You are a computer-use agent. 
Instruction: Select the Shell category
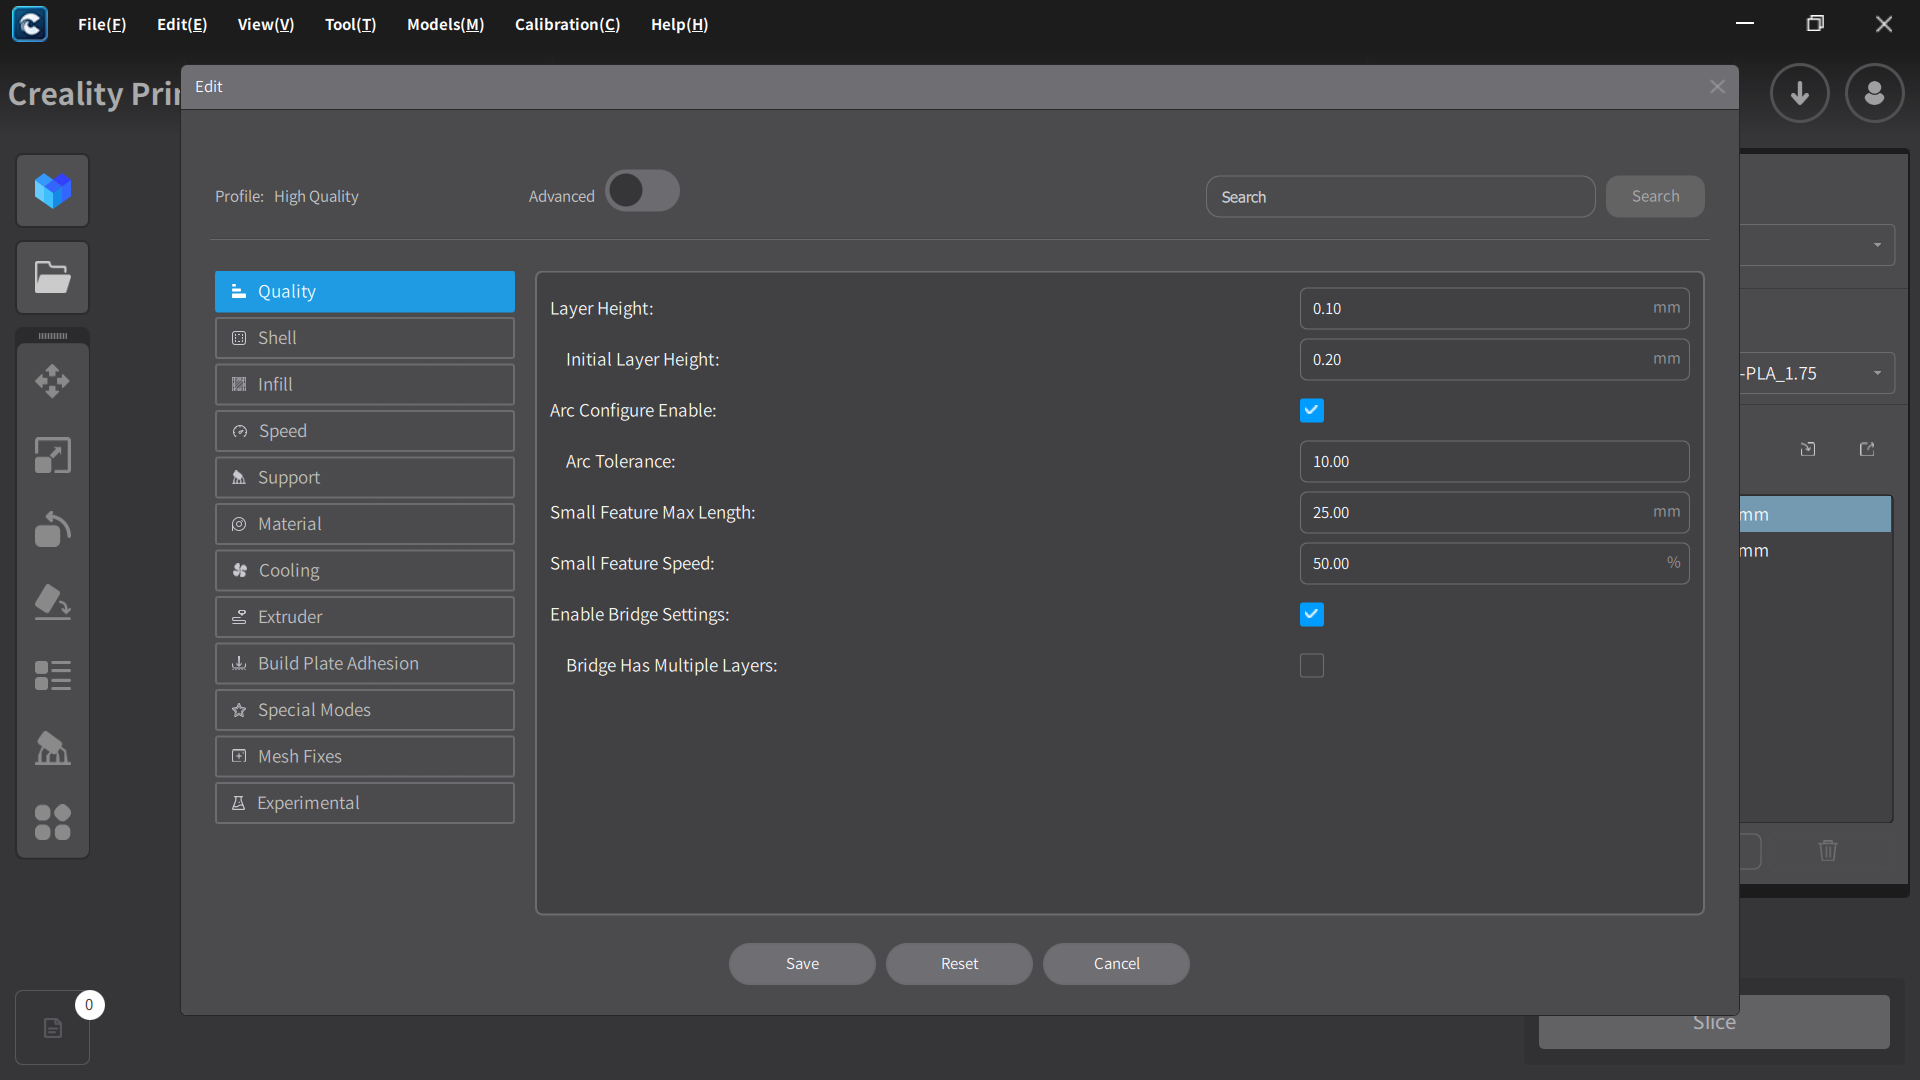(x=365, y=338)
